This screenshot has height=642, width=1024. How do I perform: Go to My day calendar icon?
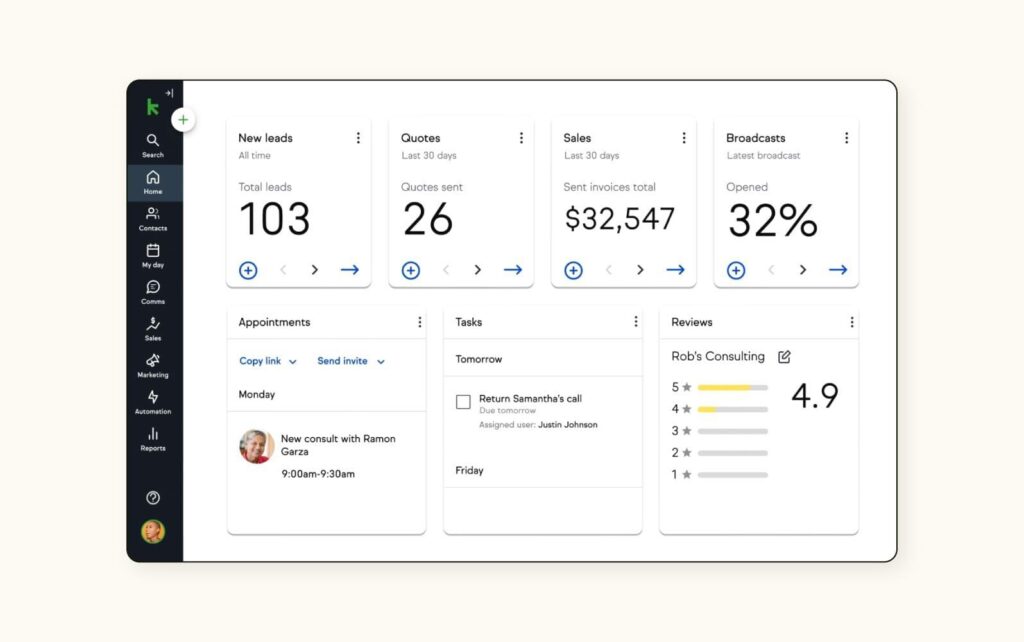tap(153, 255)
